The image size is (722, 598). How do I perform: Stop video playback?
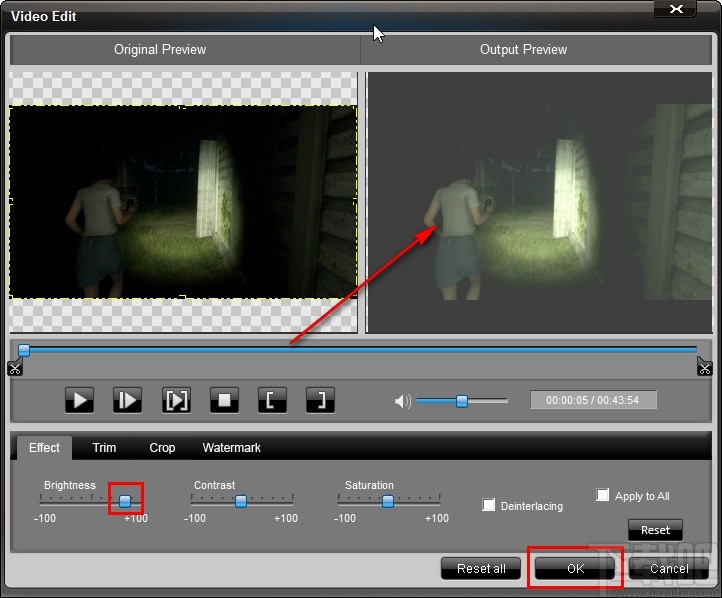[224, 400]
